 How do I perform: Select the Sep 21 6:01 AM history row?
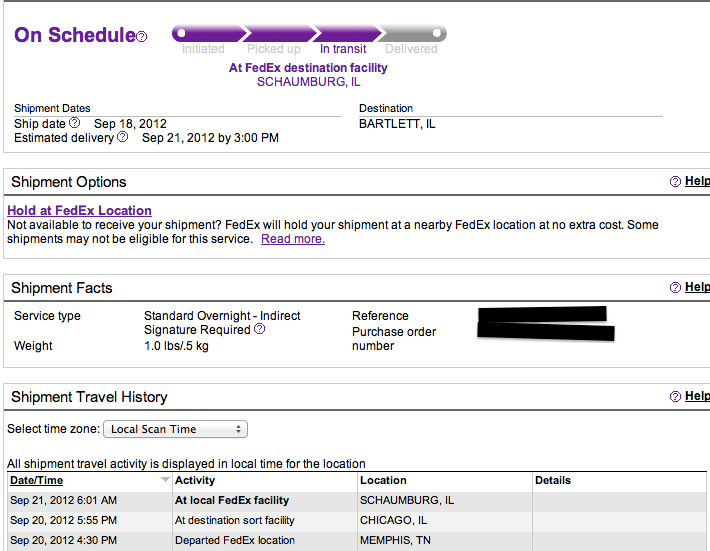pos(357,500)
